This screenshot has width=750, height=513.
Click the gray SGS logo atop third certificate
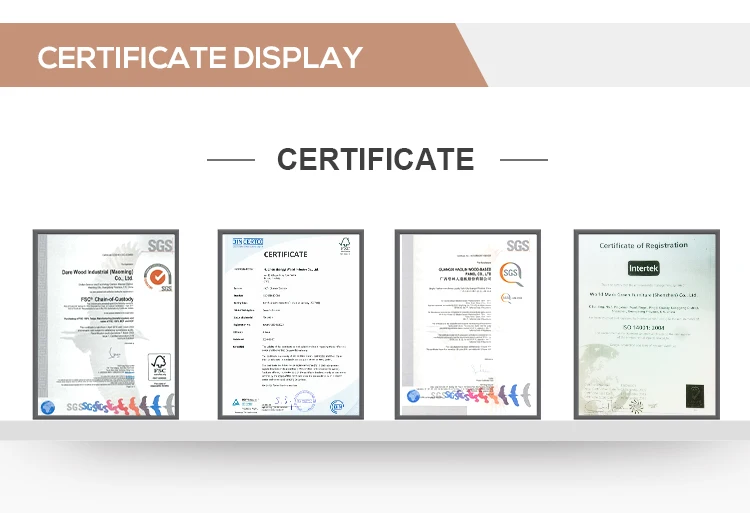[x=518, y=245]
